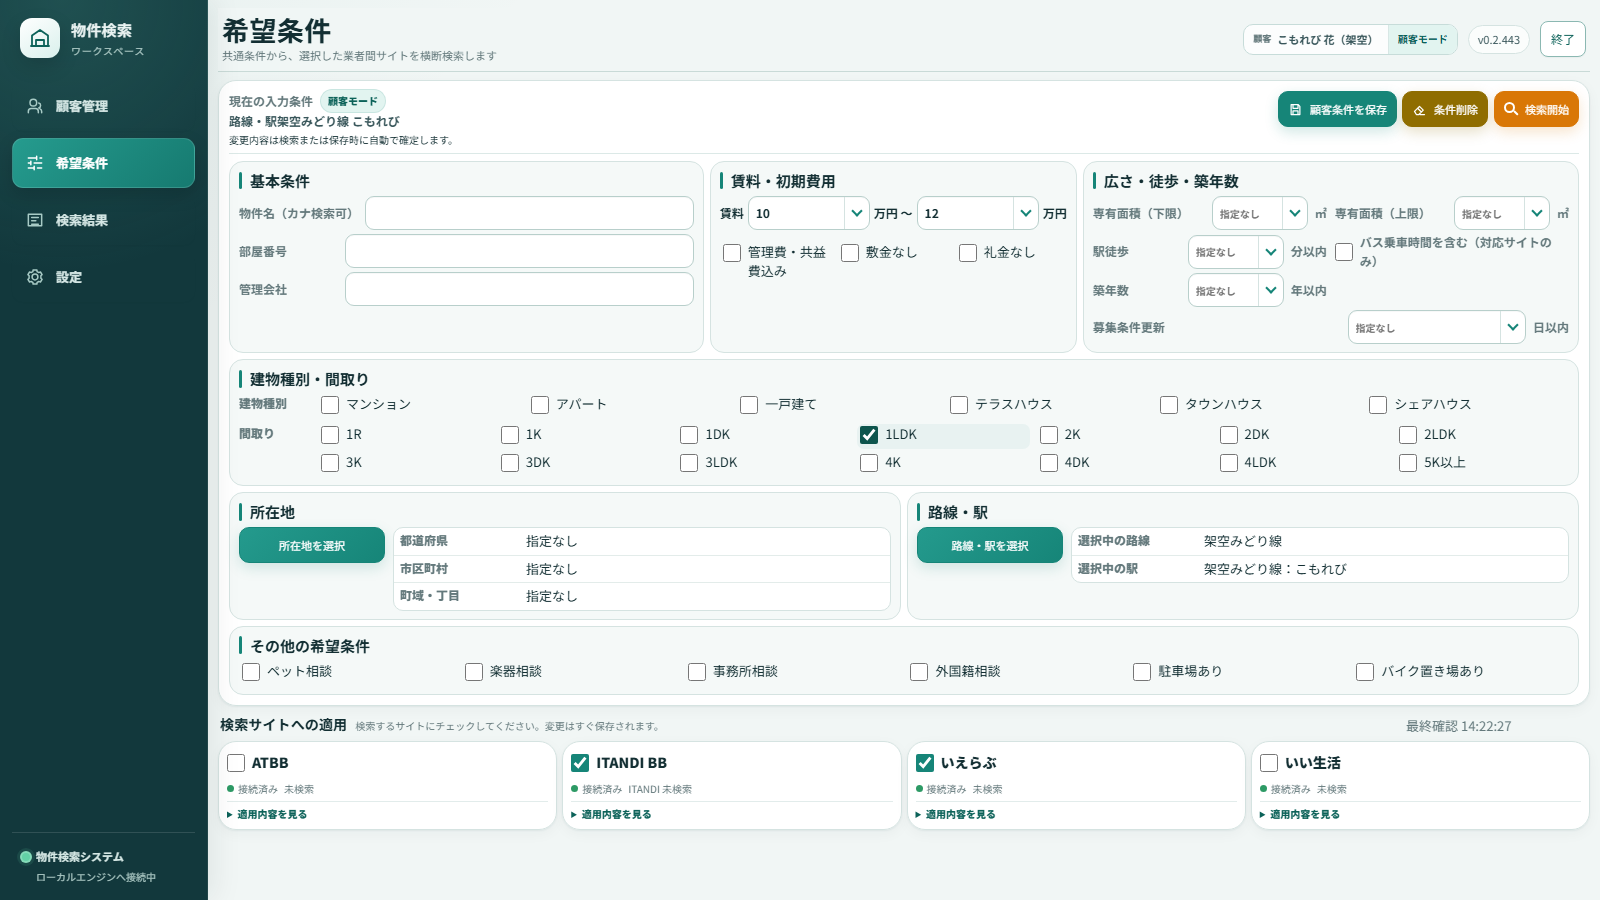Open the maximum rent dropdown showing 12
The width and height of the screenshot is (1600, 900).
978,213
